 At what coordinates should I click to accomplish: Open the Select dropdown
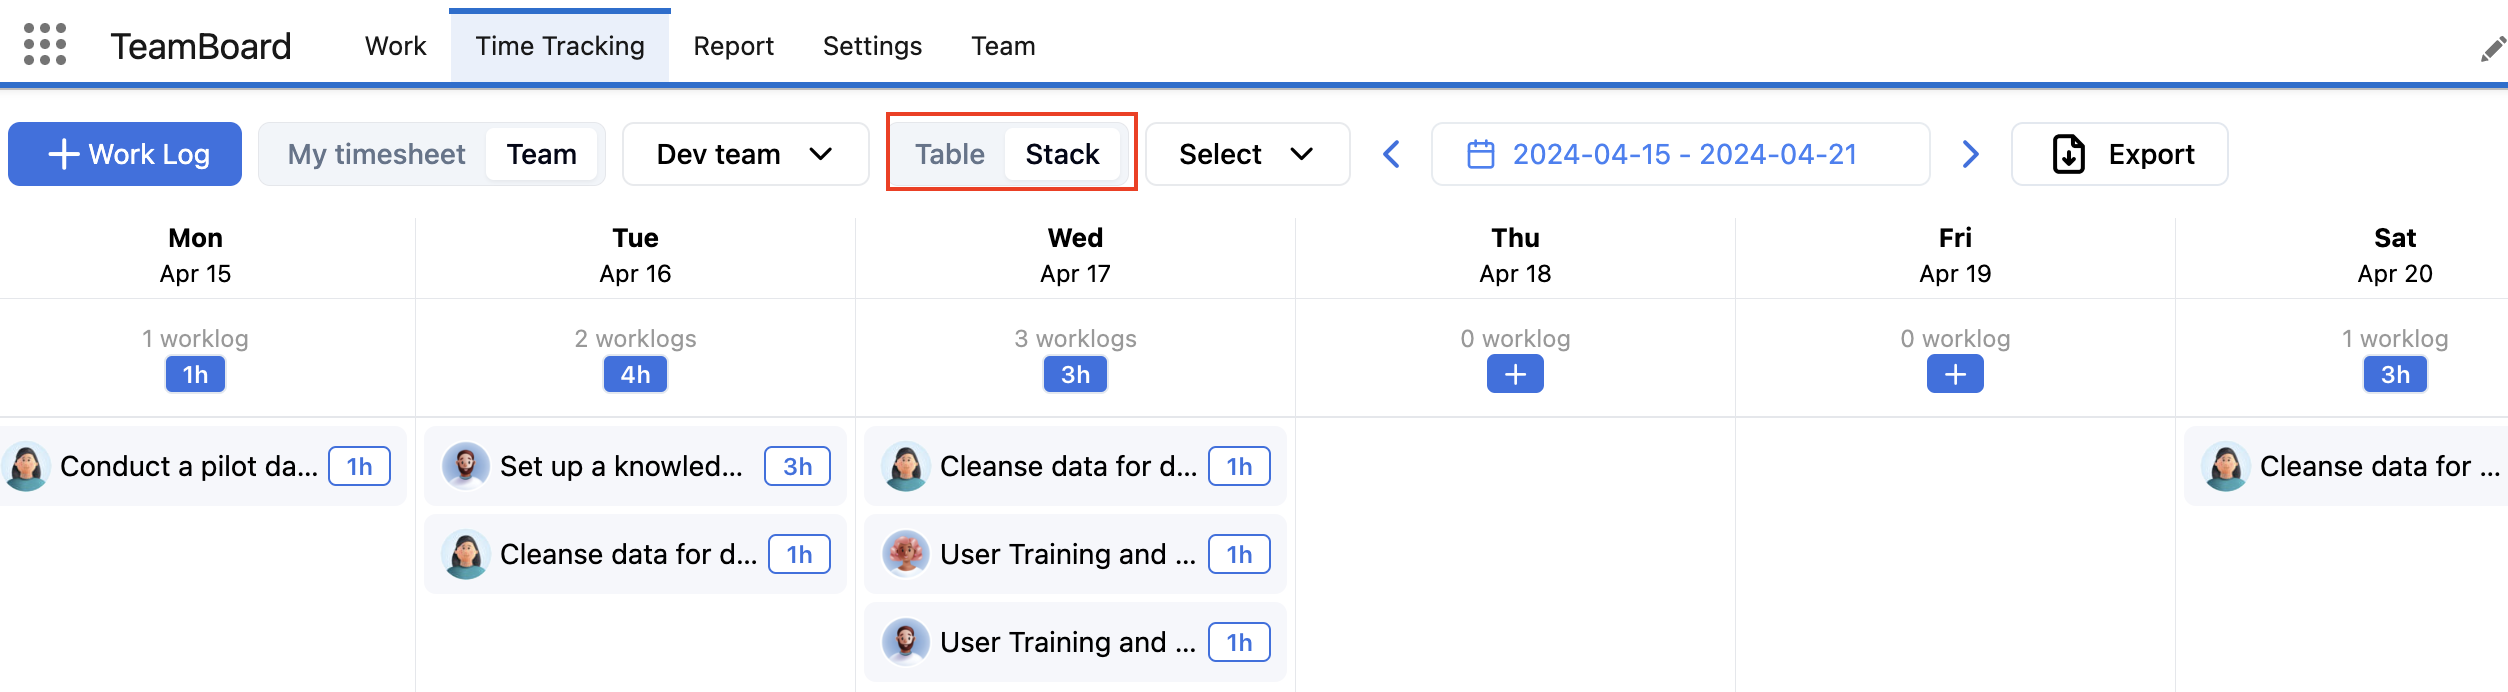pyautogui.click(x=1246, y=154)
